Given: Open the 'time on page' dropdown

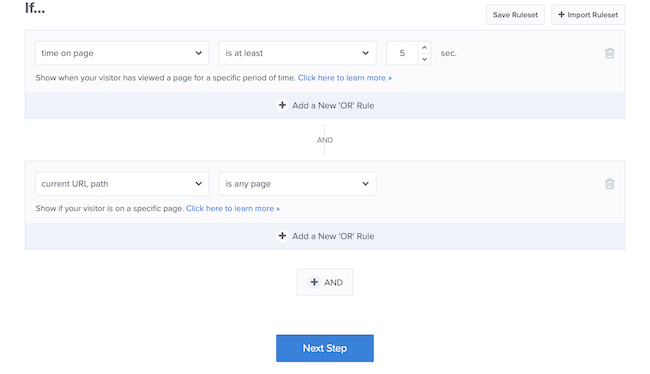Looking at the screenshot, I should click(x=122, y=53).
